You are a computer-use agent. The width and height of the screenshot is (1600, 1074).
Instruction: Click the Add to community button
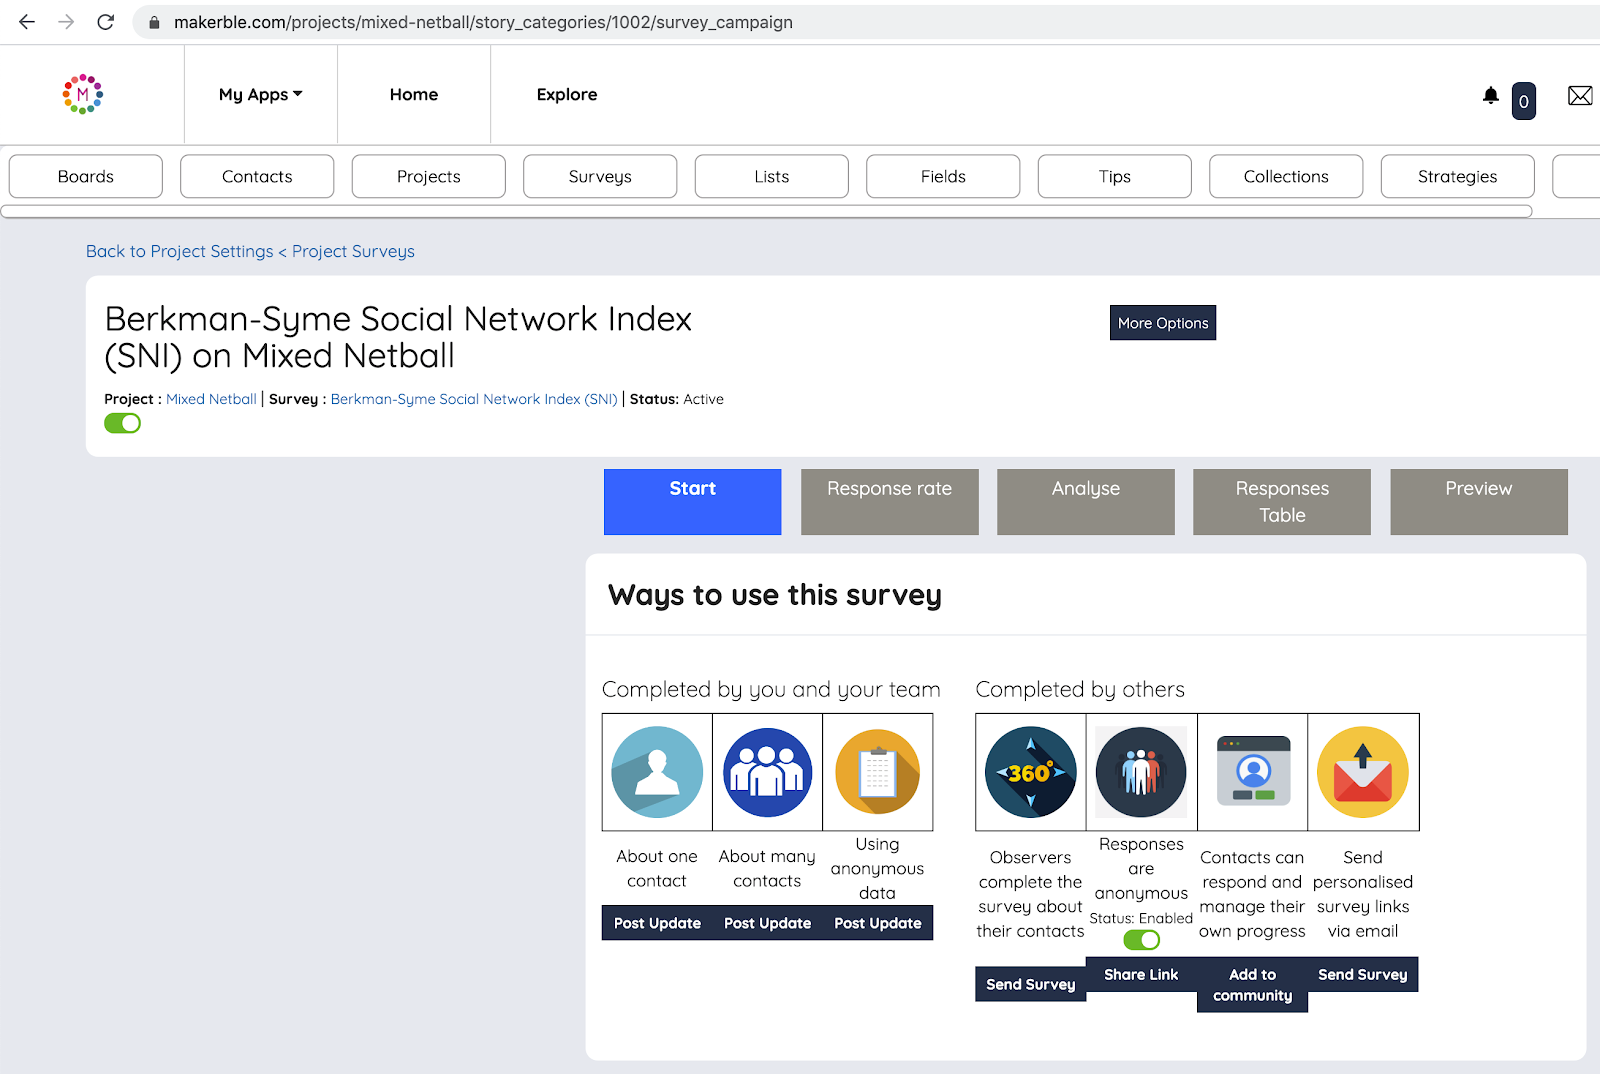pyautogui.click(x=1252, y=985)
